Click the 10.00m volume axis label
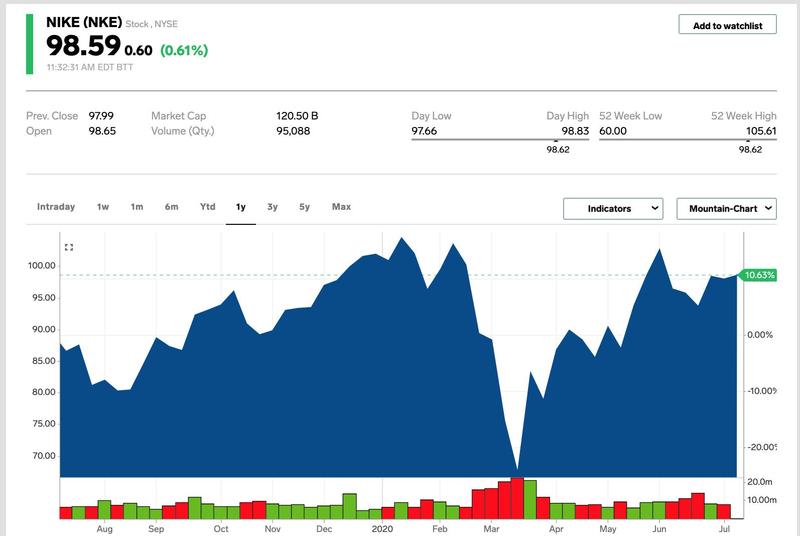This screenshot has width=800, height=536. click(762, 500)
